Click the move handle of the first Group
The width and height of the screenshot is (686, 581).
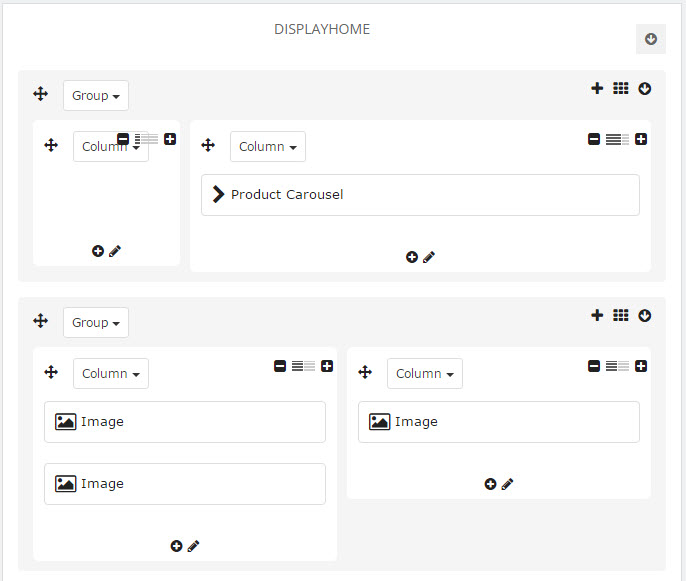pos(41,94)
